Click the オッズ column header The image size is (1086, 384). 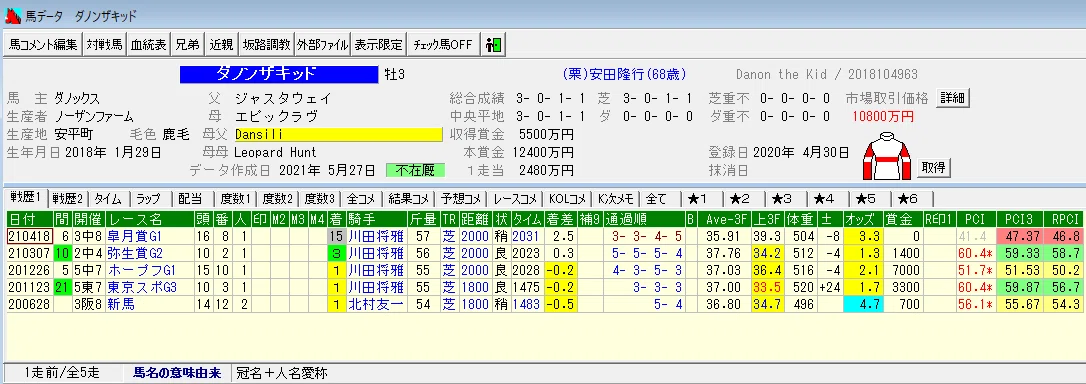click(x=864, y=220)
